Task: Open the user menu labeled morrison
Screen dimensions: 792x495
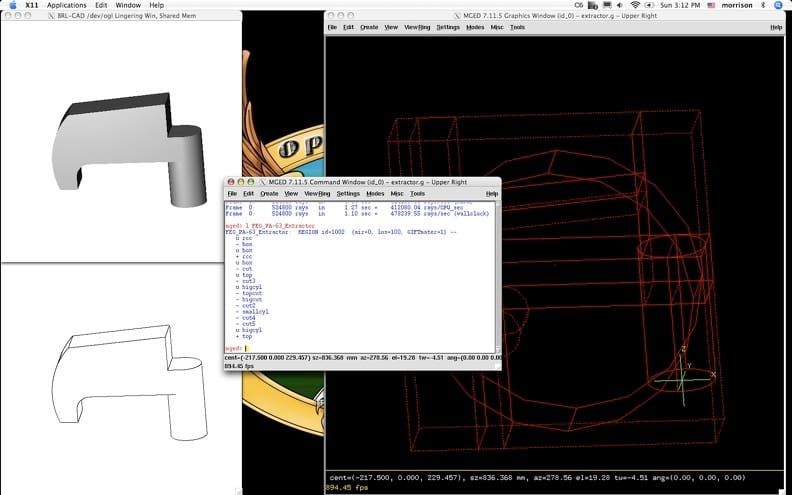Action: coord(737,5)
